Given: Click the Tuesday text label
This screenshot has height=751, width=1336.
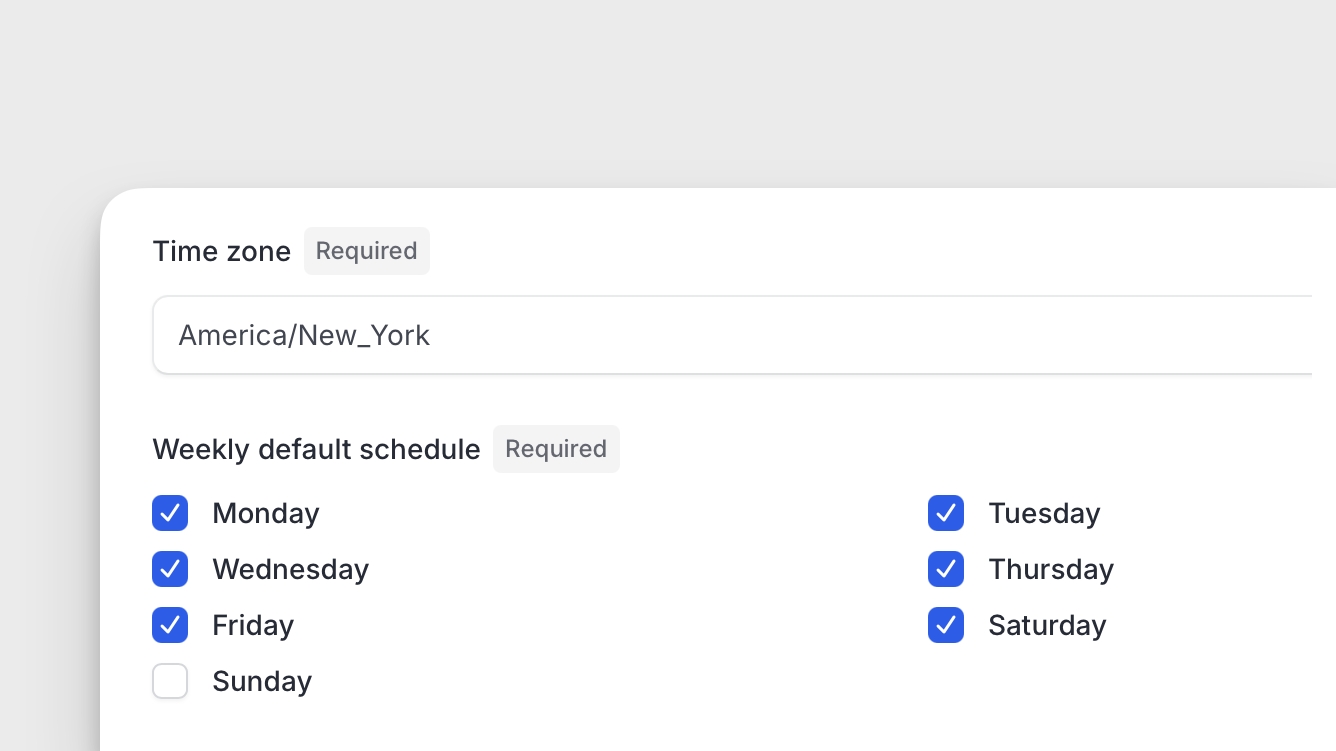Looking at the screenshot, I should click(x=1044, y=513).
